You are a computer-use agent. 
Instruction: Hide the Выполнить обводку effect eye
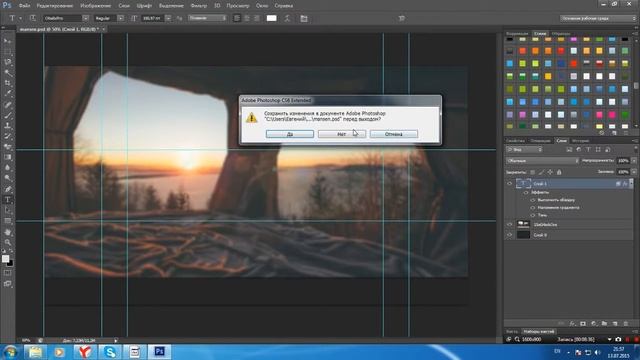tap(533, 200)
